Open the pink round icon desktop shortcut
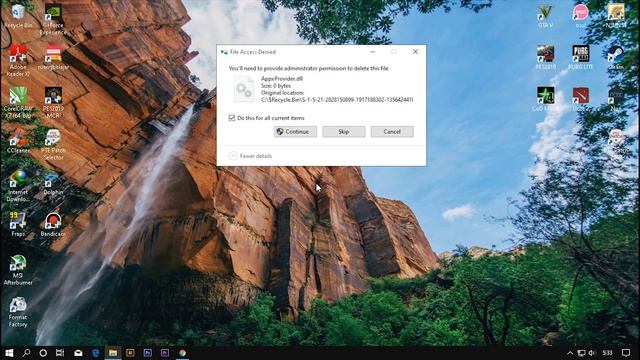 click(x=580, y=16)
